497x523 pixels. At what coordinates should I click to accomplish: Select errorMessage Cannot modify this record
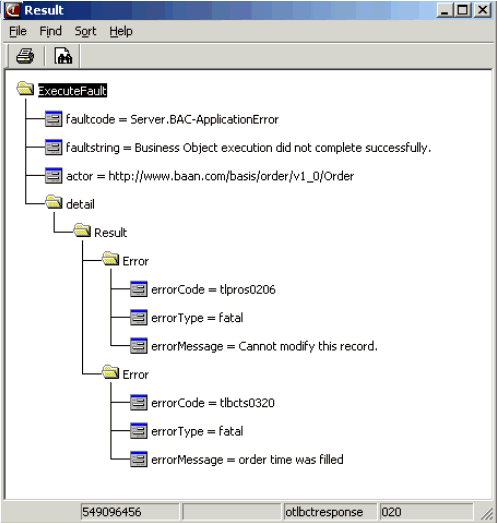(264, 346)
